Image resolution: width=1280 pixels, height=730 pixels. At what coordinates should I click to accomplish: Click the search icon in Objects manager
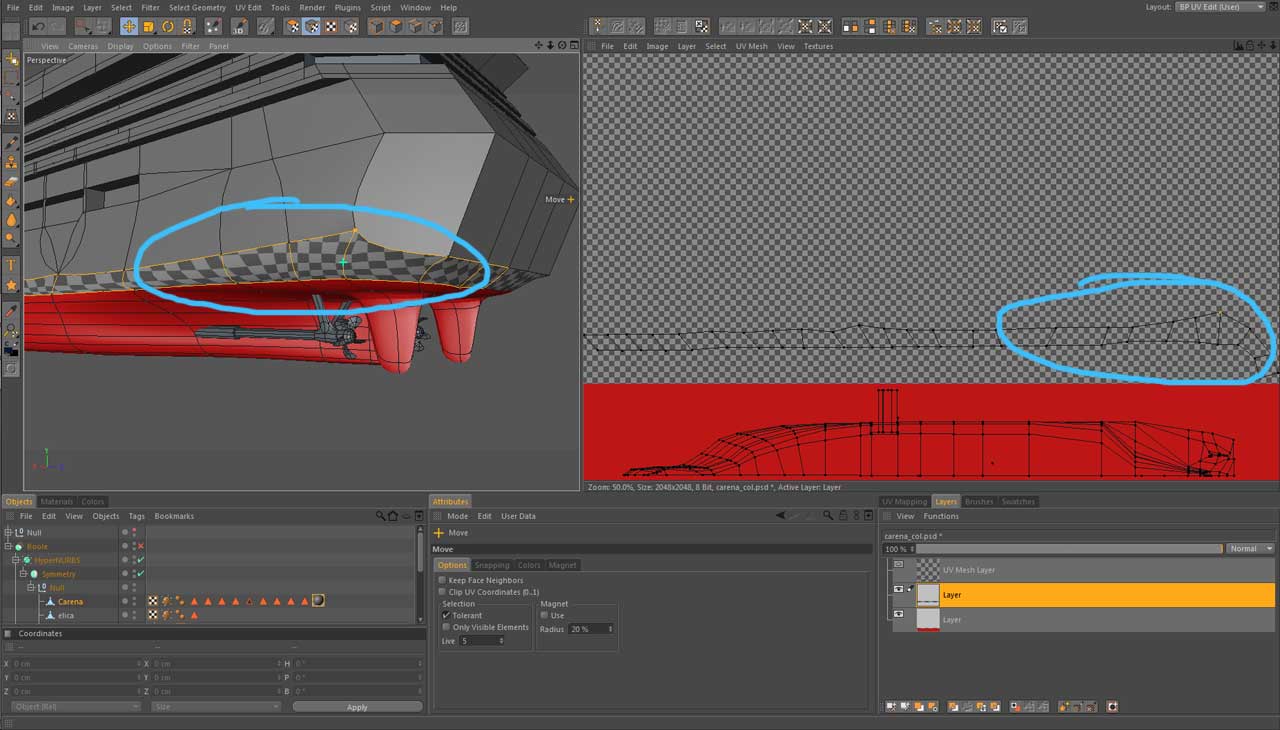(x=381, y=516)
